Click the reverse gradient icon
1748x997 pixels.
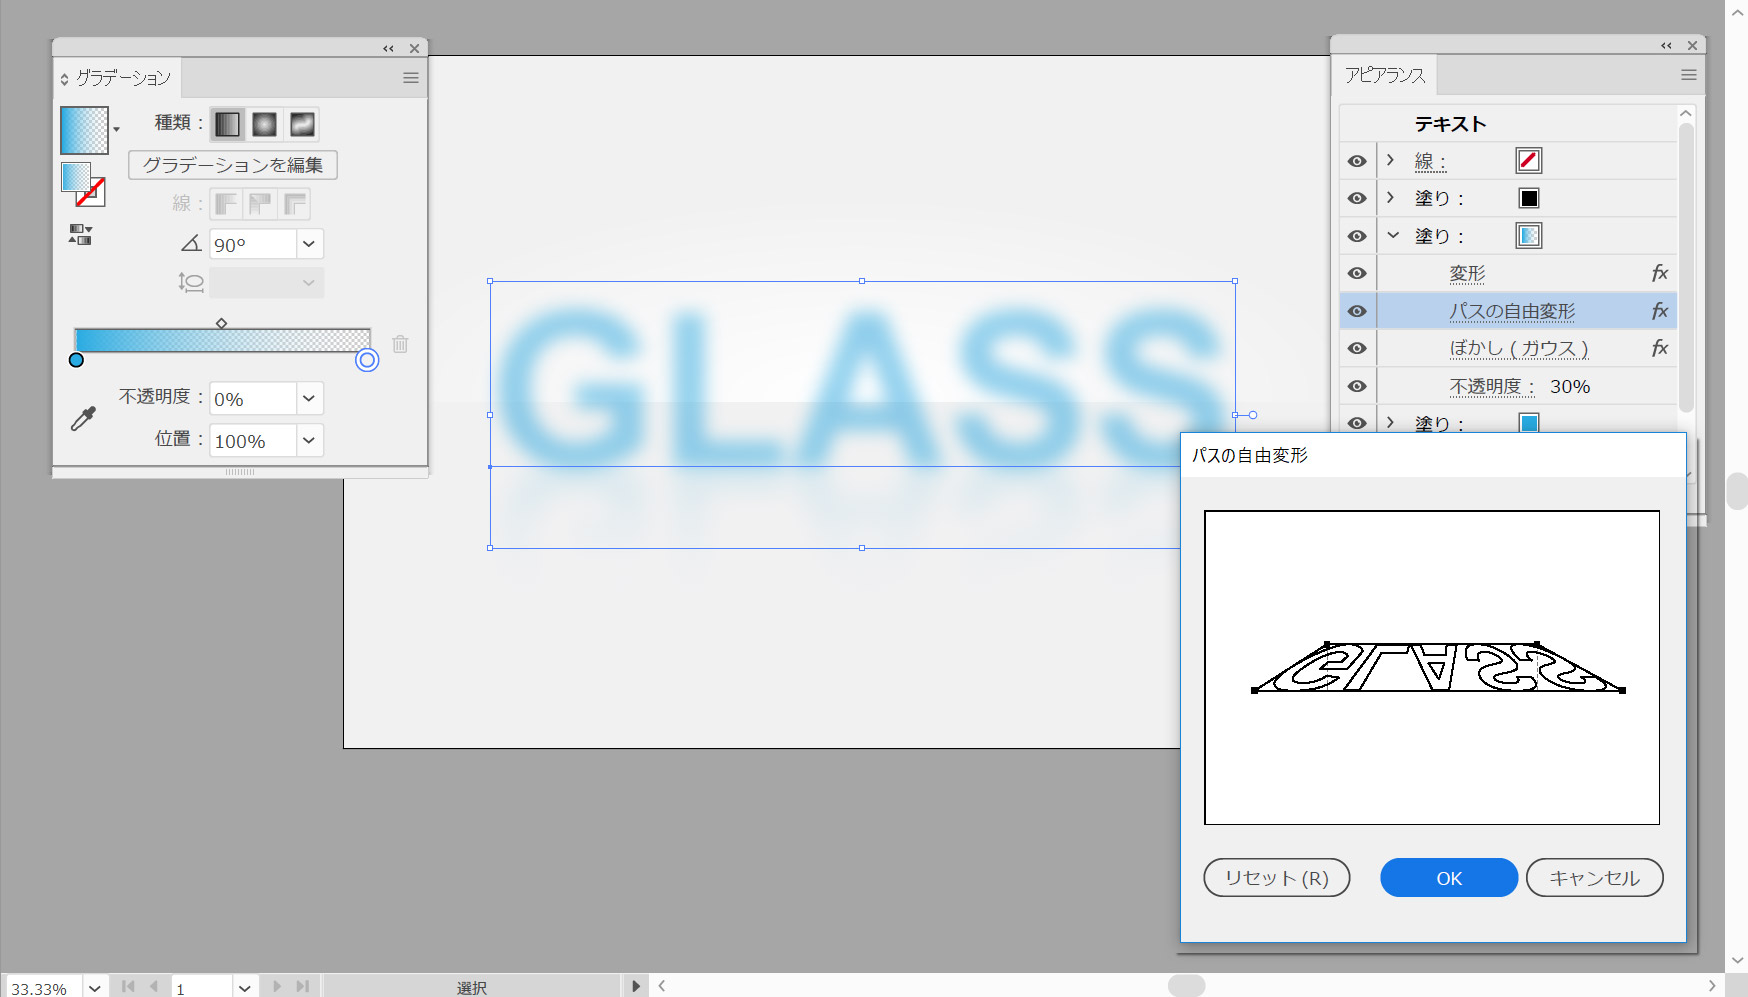80,235
